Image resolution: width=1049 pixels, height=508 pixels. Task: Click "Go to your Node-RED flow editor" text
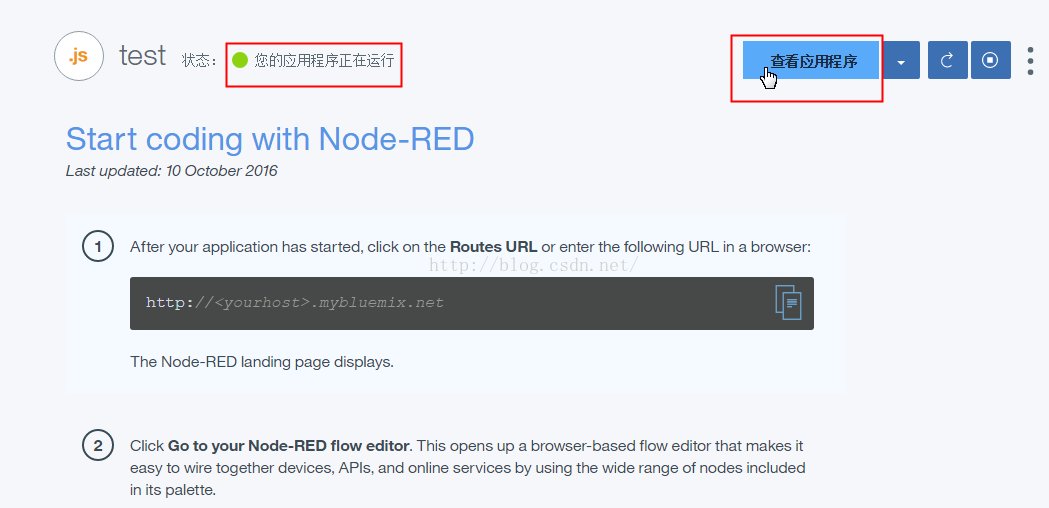point(289,446)
